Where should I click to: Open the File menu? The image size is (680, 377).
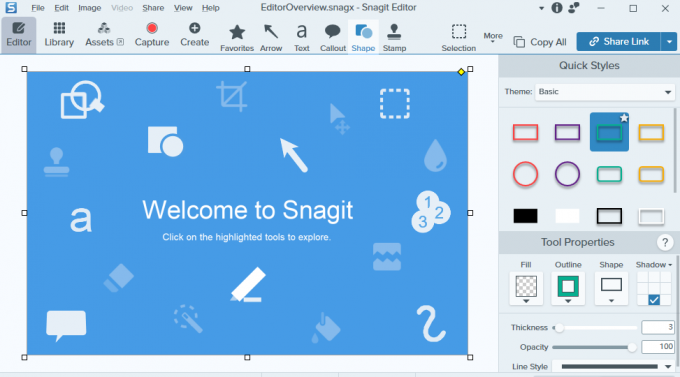38,8
